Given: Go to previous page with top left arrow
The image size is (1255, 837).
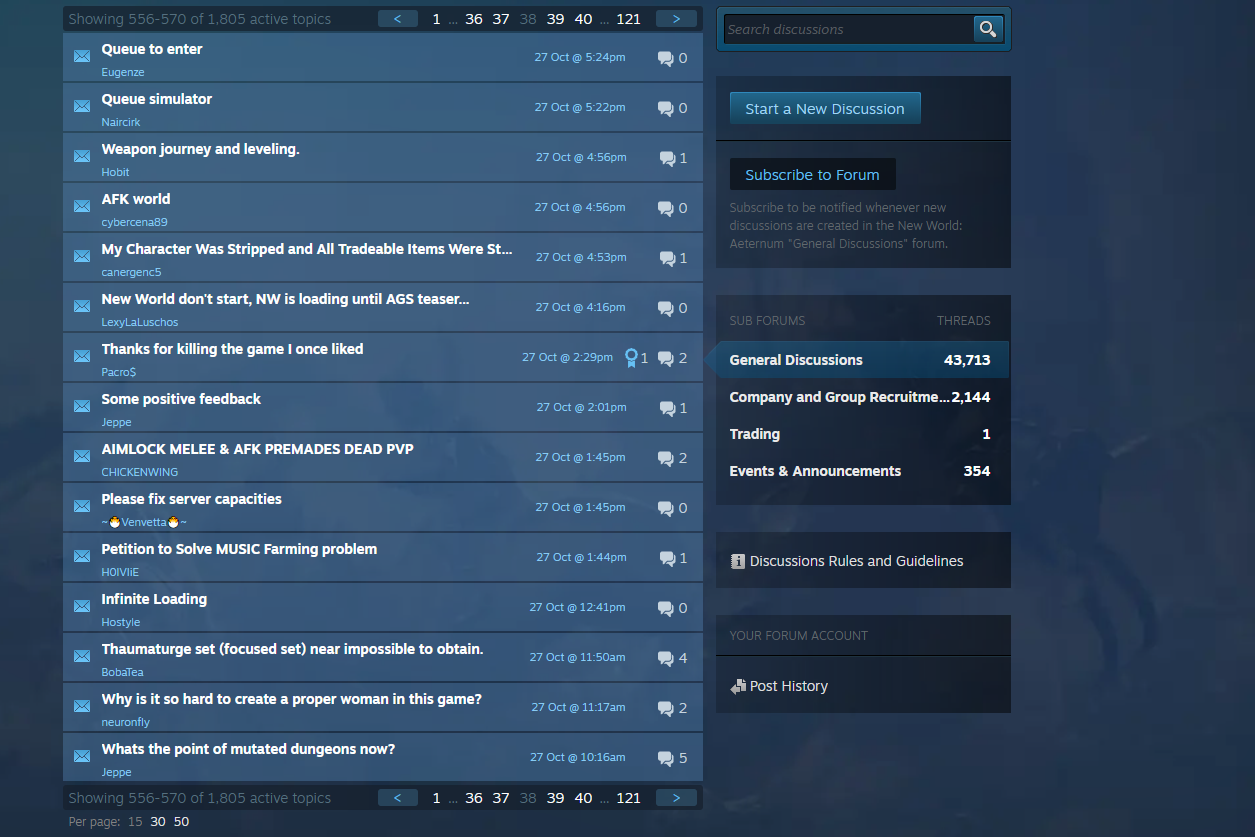Looking at the screenshot, I should 398,18.
